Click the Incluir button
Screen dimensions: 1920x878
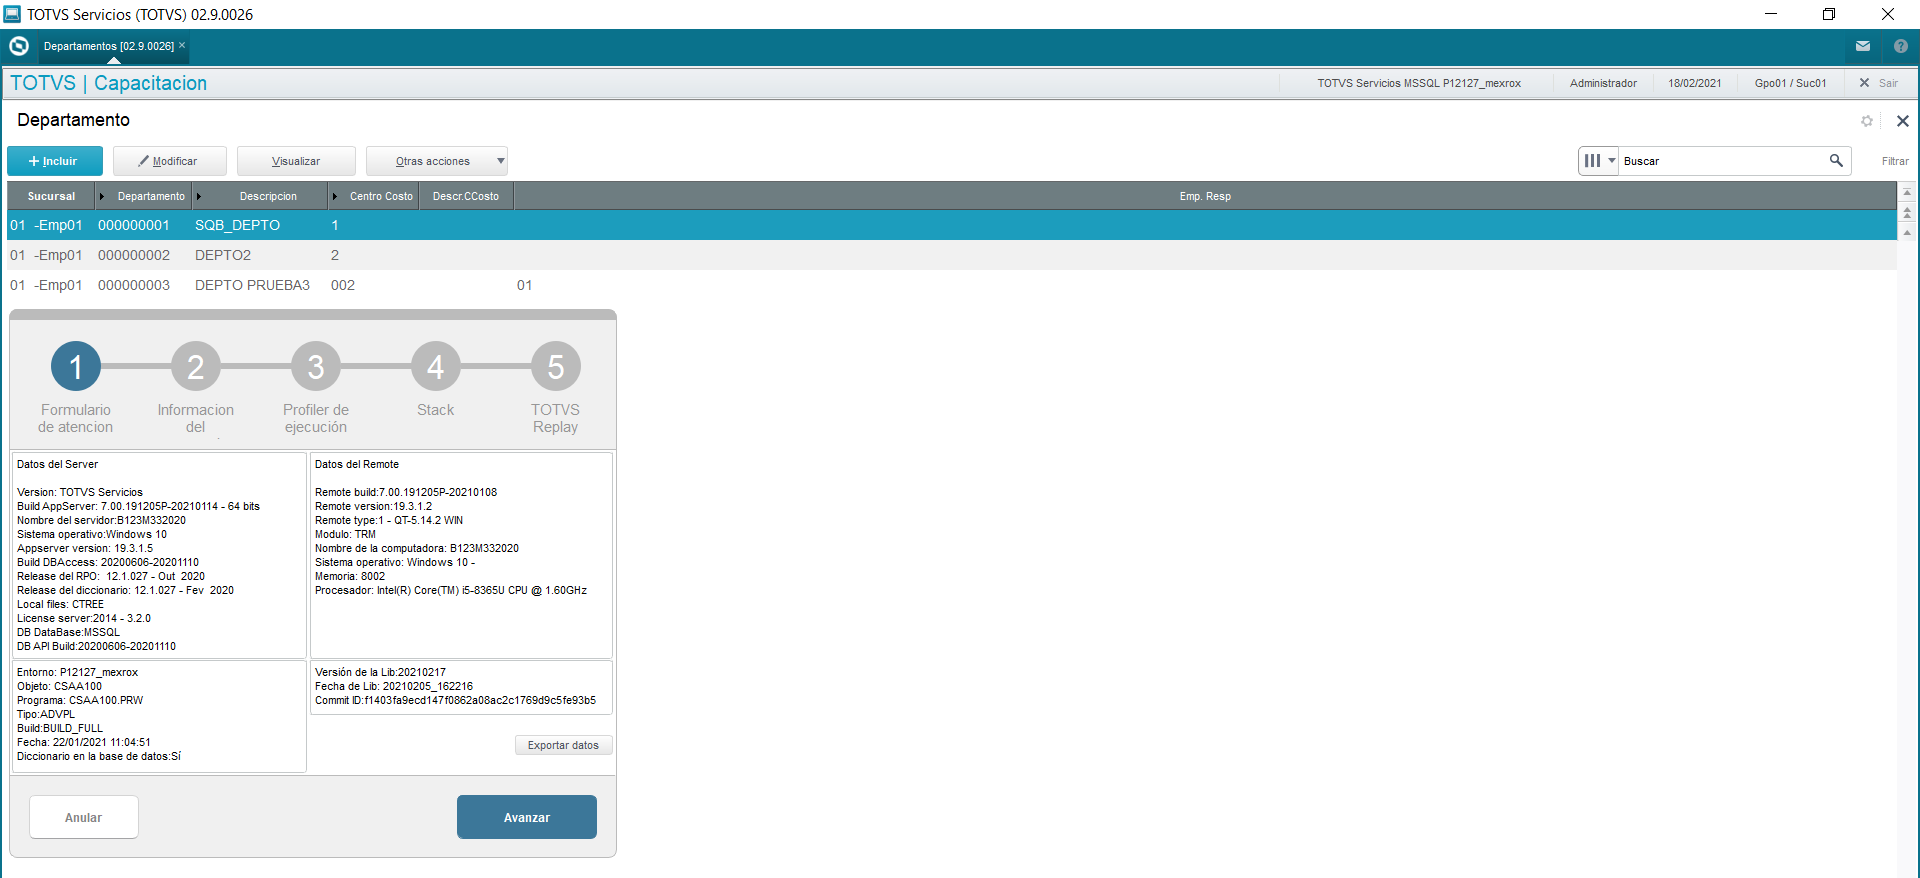click(55, 161)
